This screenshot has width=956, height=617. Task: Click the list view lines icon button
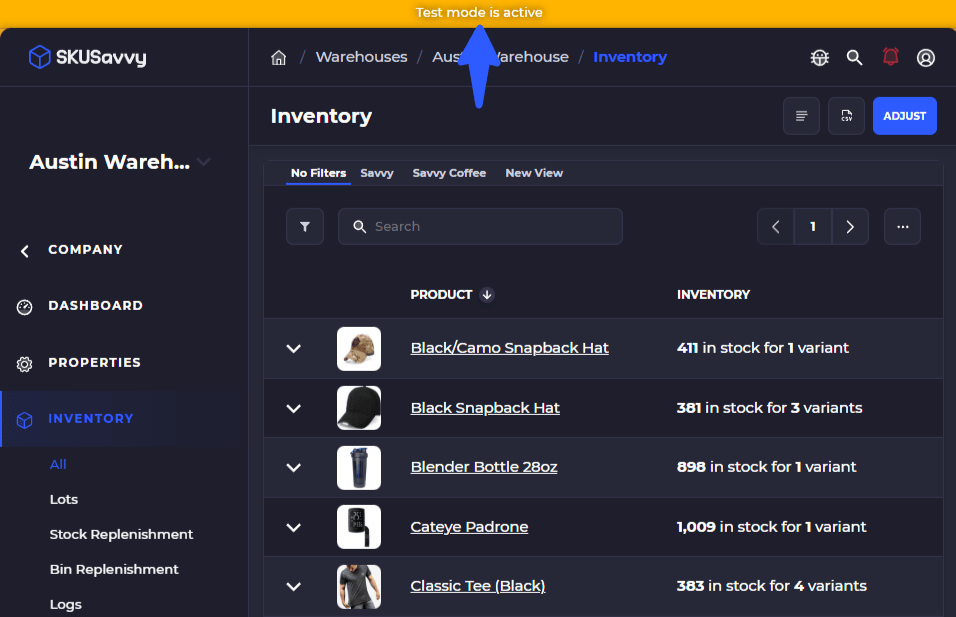(801, 116)
